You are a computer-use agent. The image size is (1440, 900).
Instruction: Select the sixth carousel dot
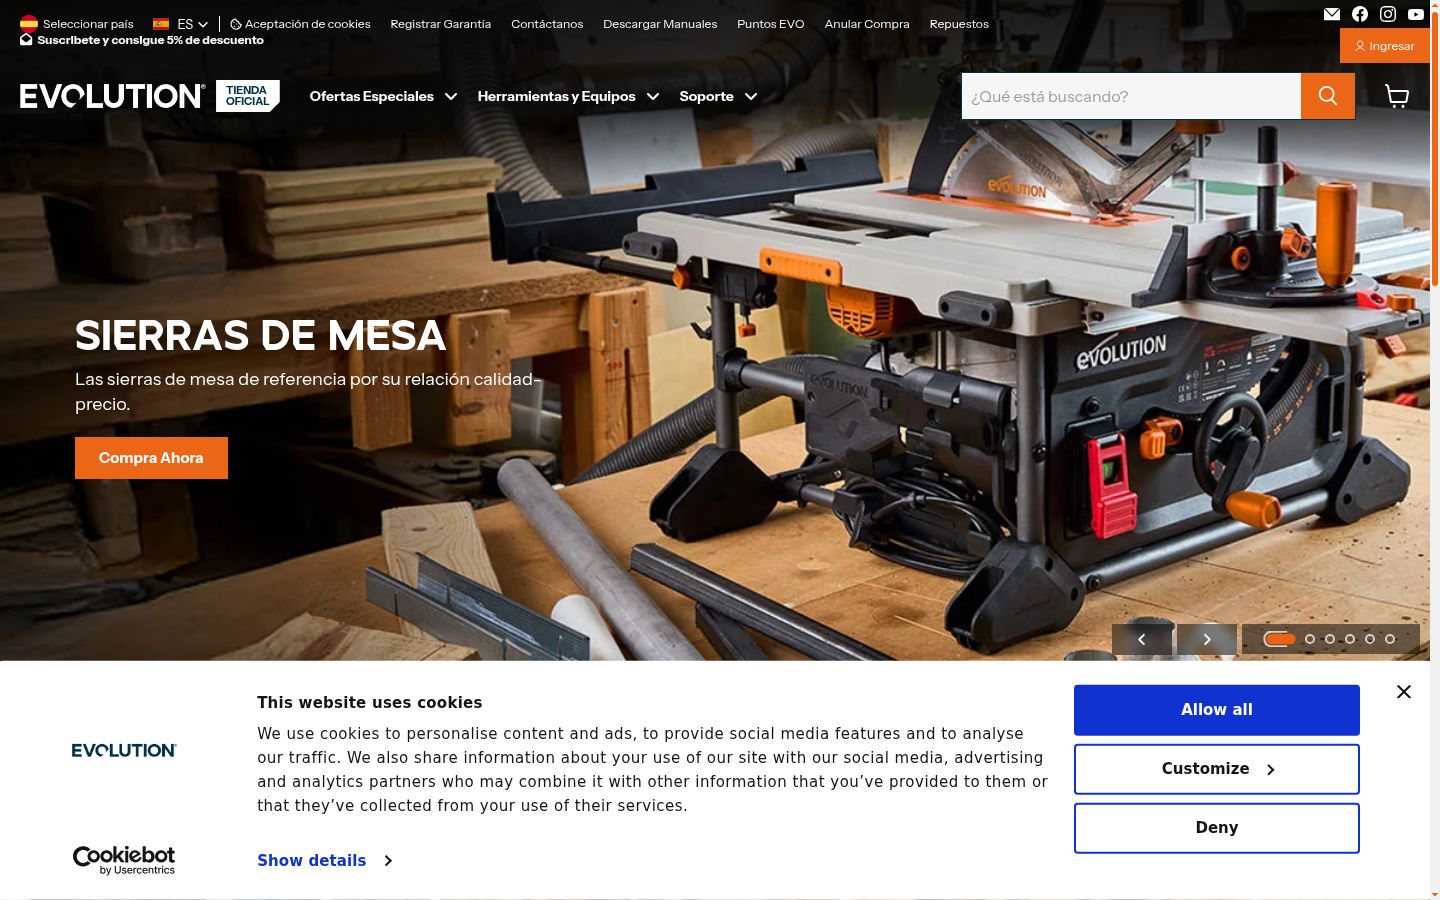[1390, 639]
